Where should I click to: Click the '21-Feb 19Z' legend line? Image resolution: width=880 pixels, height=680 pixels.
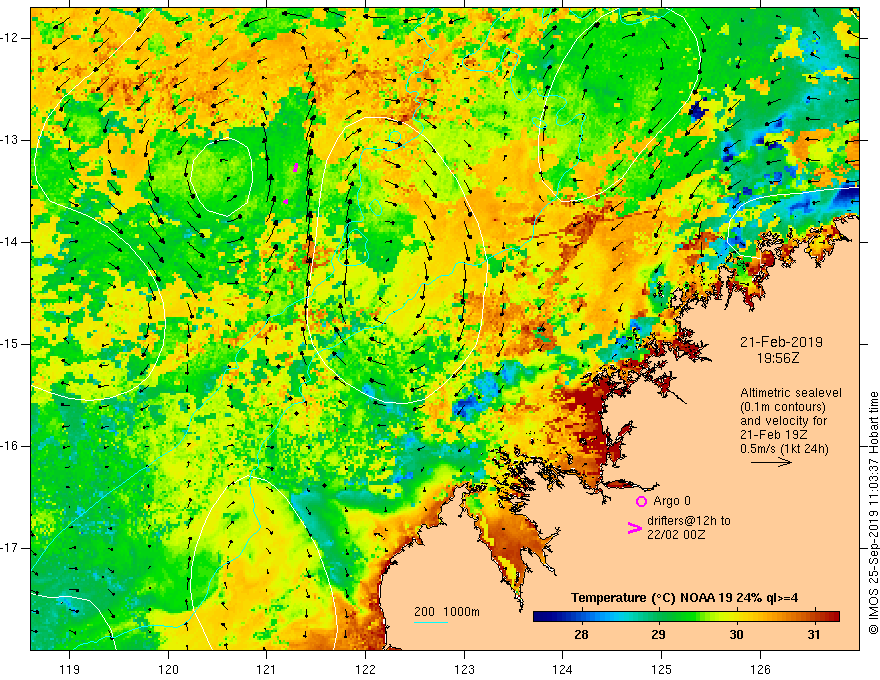pyautogui.click(x=774, y=435)
